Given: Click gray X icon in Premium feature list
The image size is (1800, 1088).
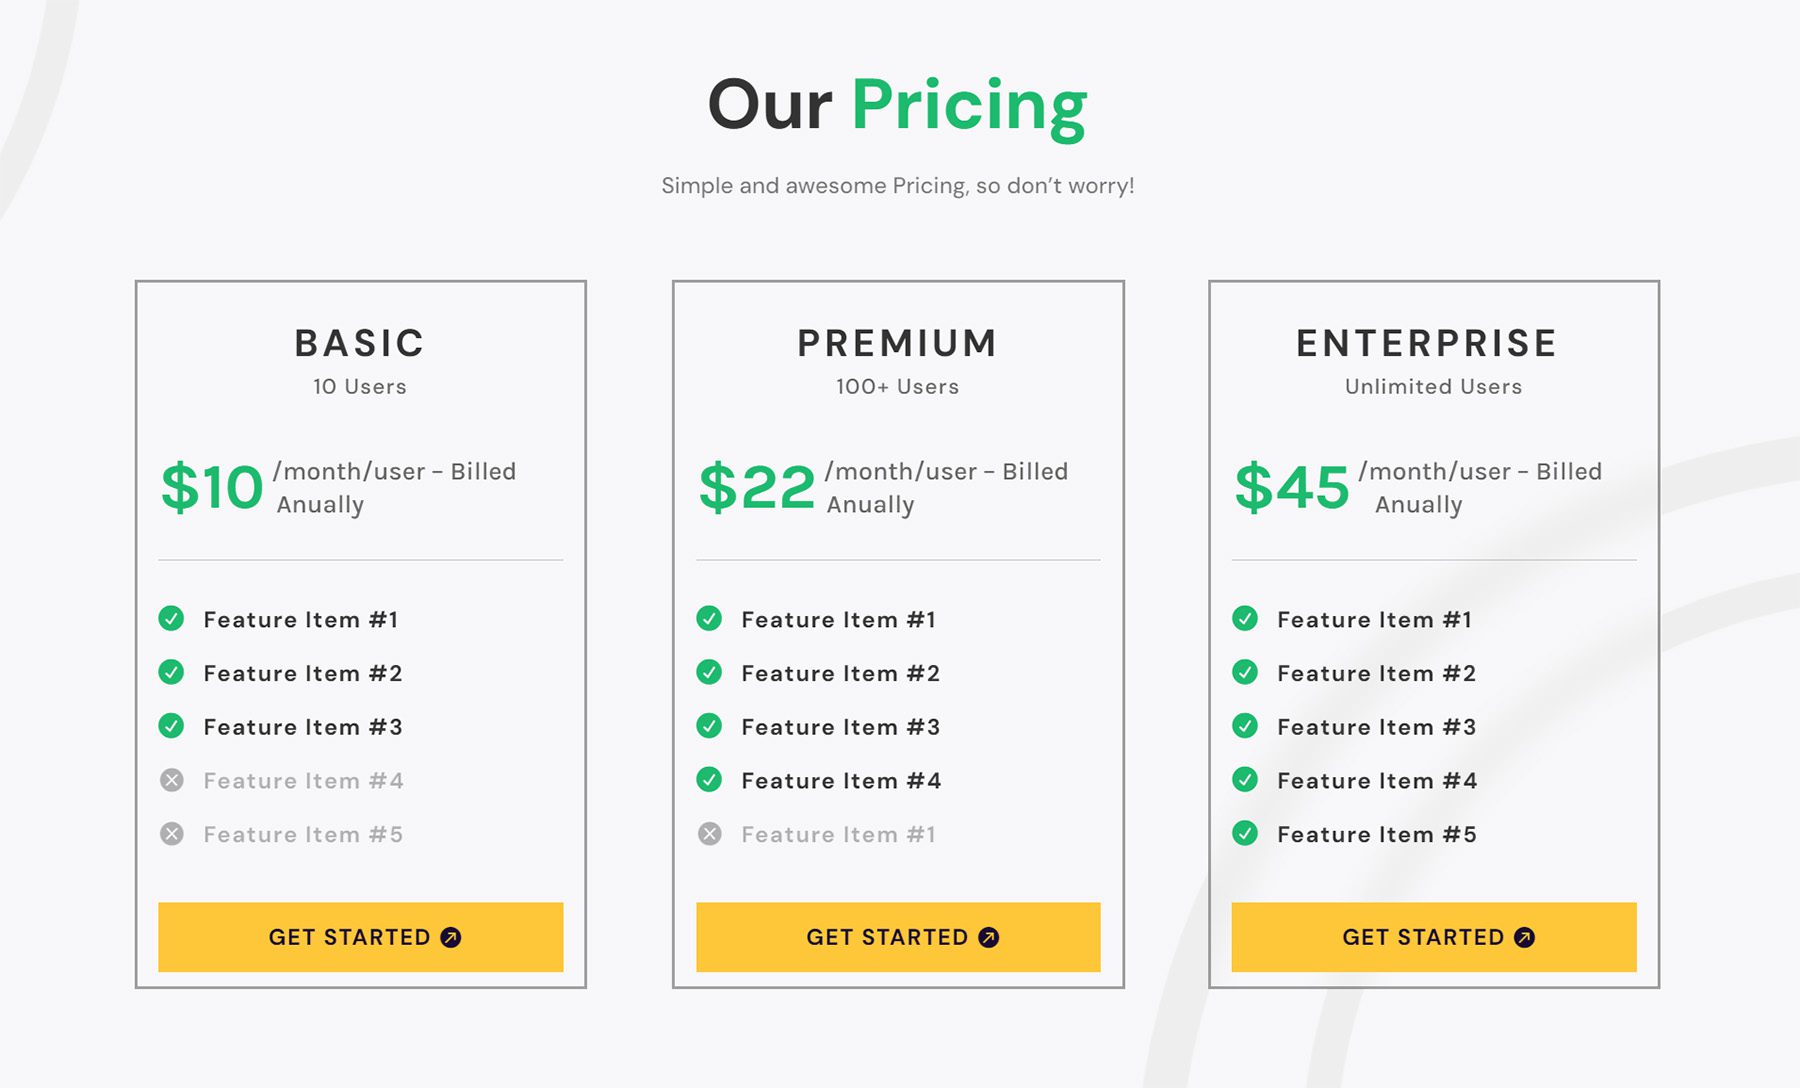Looking at the screenshot, I should click(x=709, y=834).
